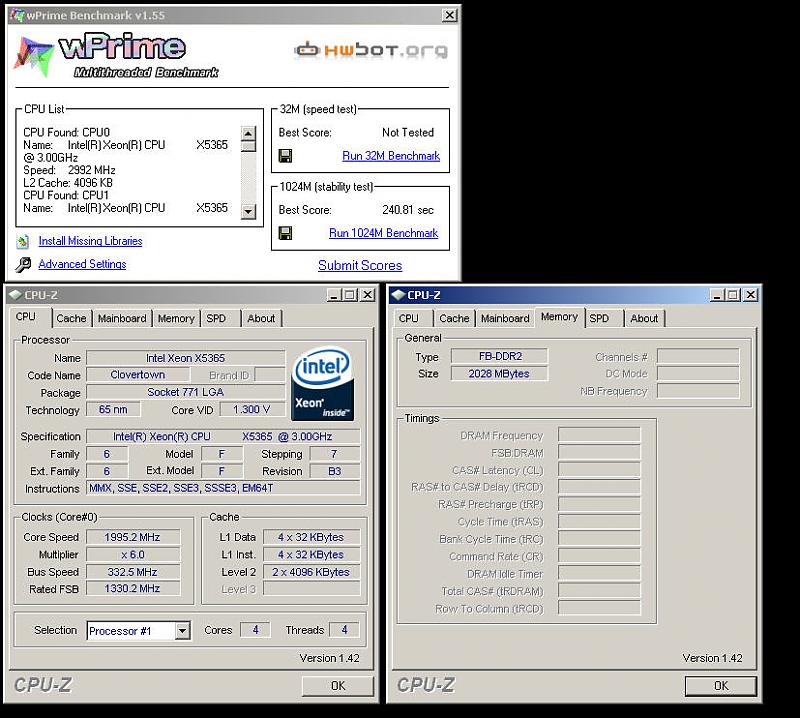Viewport: 800px width, 718px height.
Task: Open Submit Scores link
Action: pos(360,265)
